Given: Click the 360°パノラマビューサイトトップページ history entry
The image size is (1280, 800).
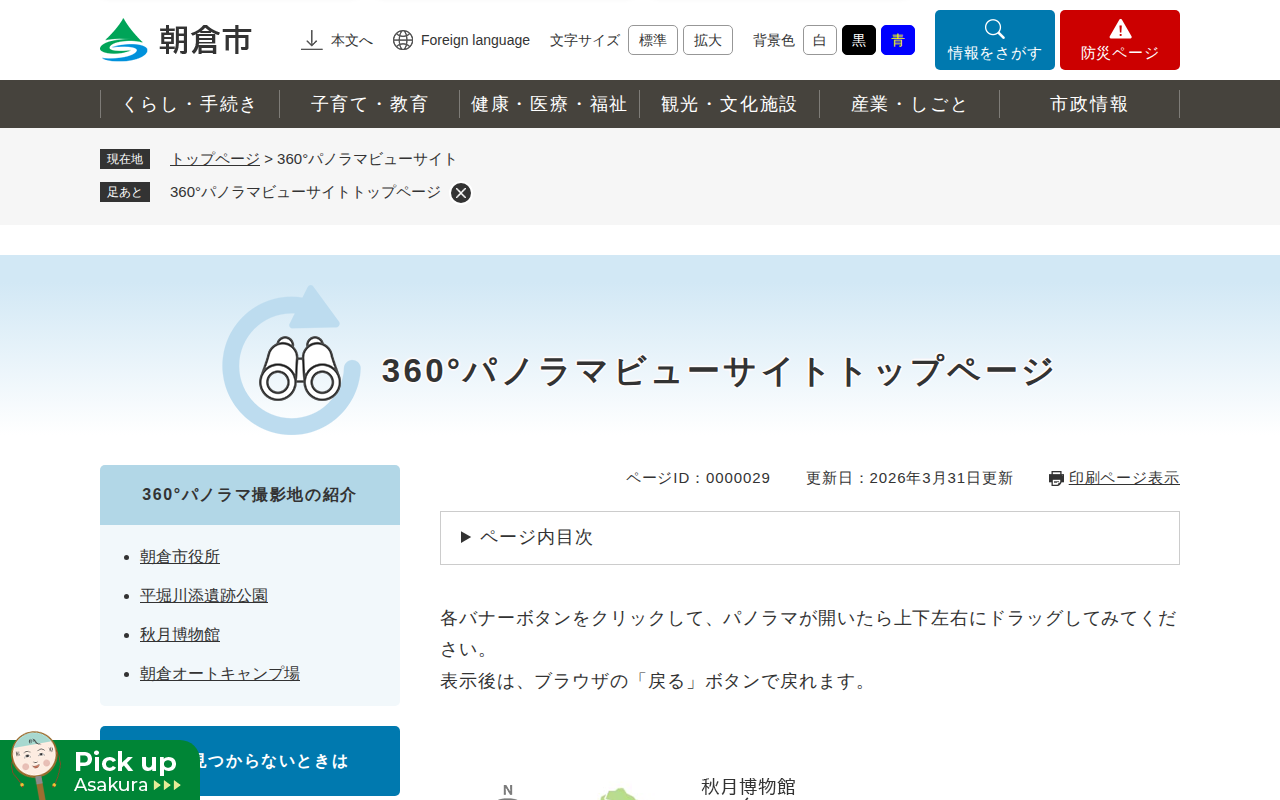Looking at the screenshot, I should [305, 192].
